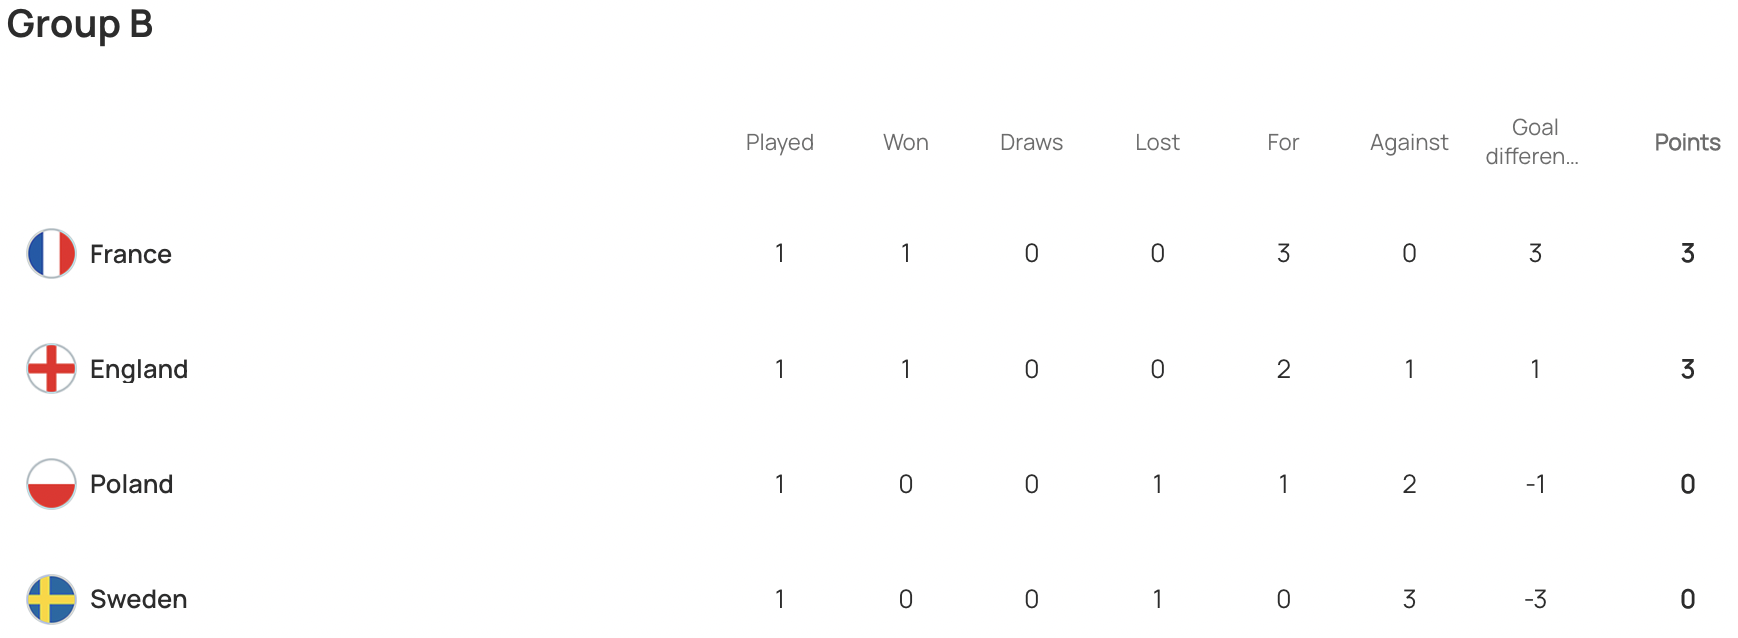Select the Played column header

pos(780,143)
